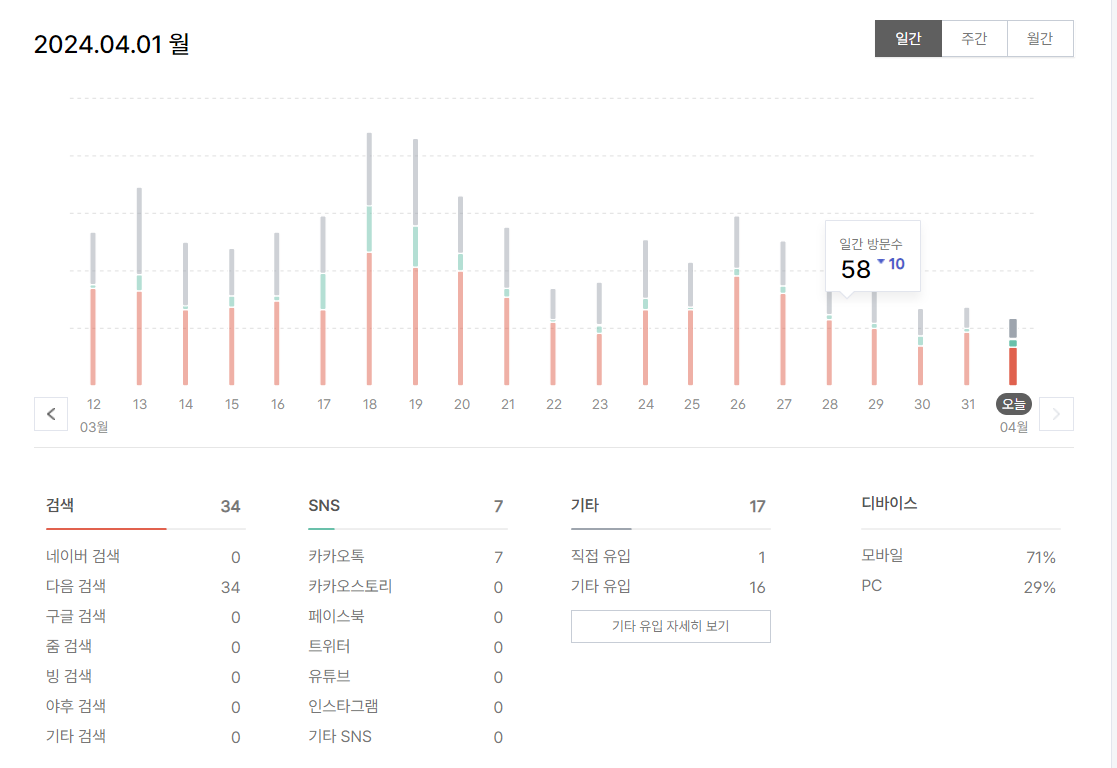Click the 직접 유입 row
1117x768 pixels.
click(670, 556)
